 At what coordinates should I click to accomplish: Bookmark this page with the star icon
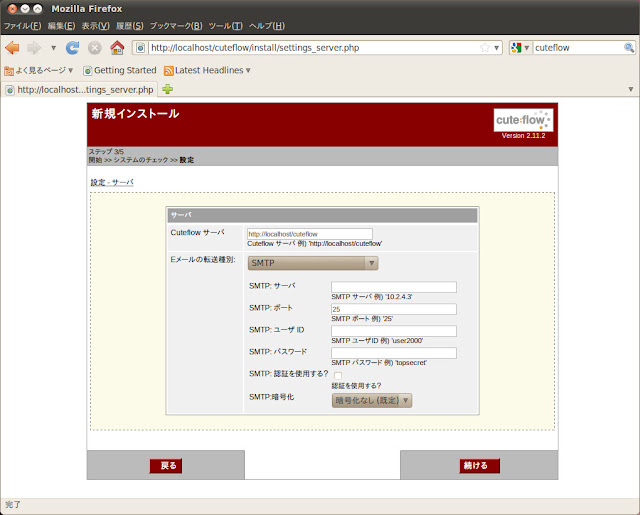point(484,48)
